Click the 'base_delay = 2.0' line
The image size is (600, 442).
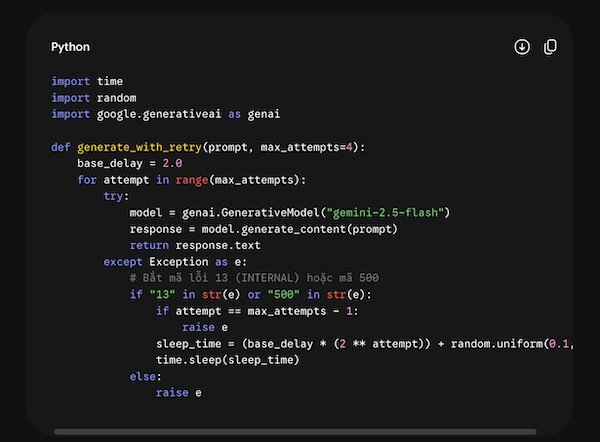pyautogui.click(x=130, y=163)
